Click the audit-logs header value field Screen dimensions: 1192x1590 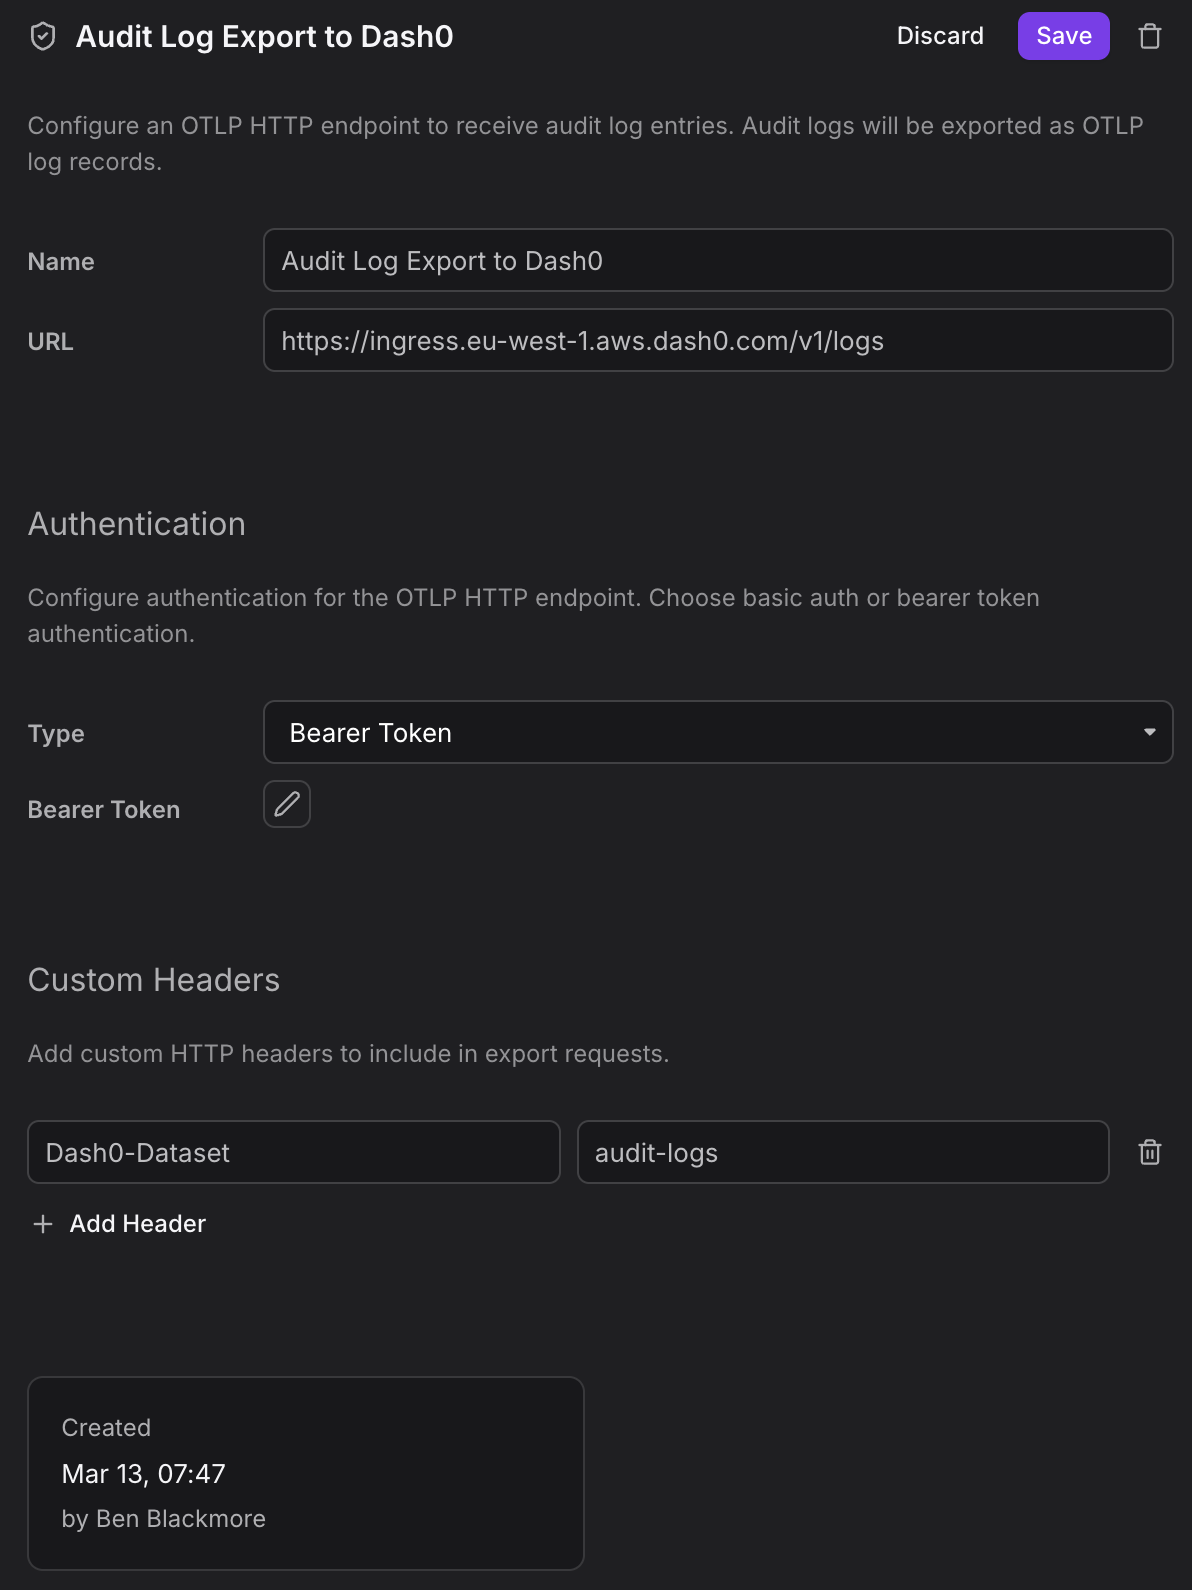842,1152
